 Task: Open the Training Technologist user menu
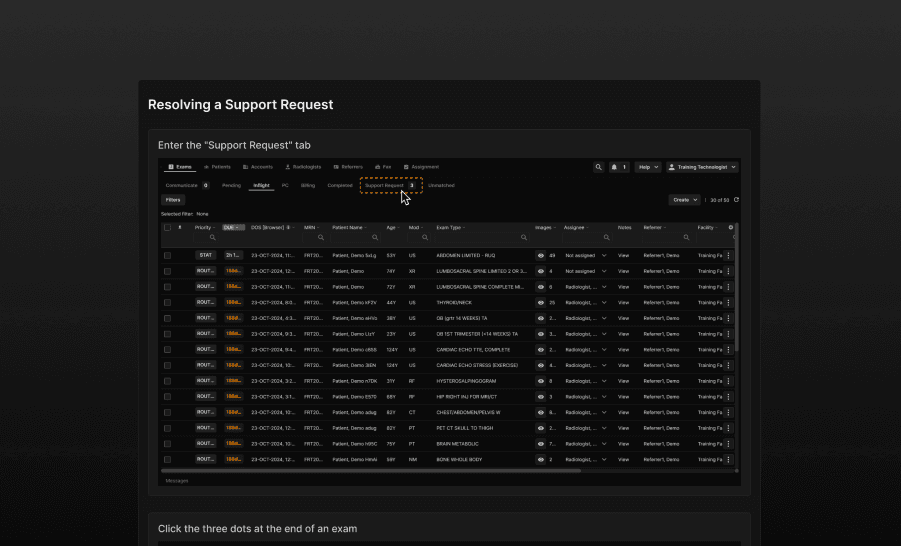point(702,167)
